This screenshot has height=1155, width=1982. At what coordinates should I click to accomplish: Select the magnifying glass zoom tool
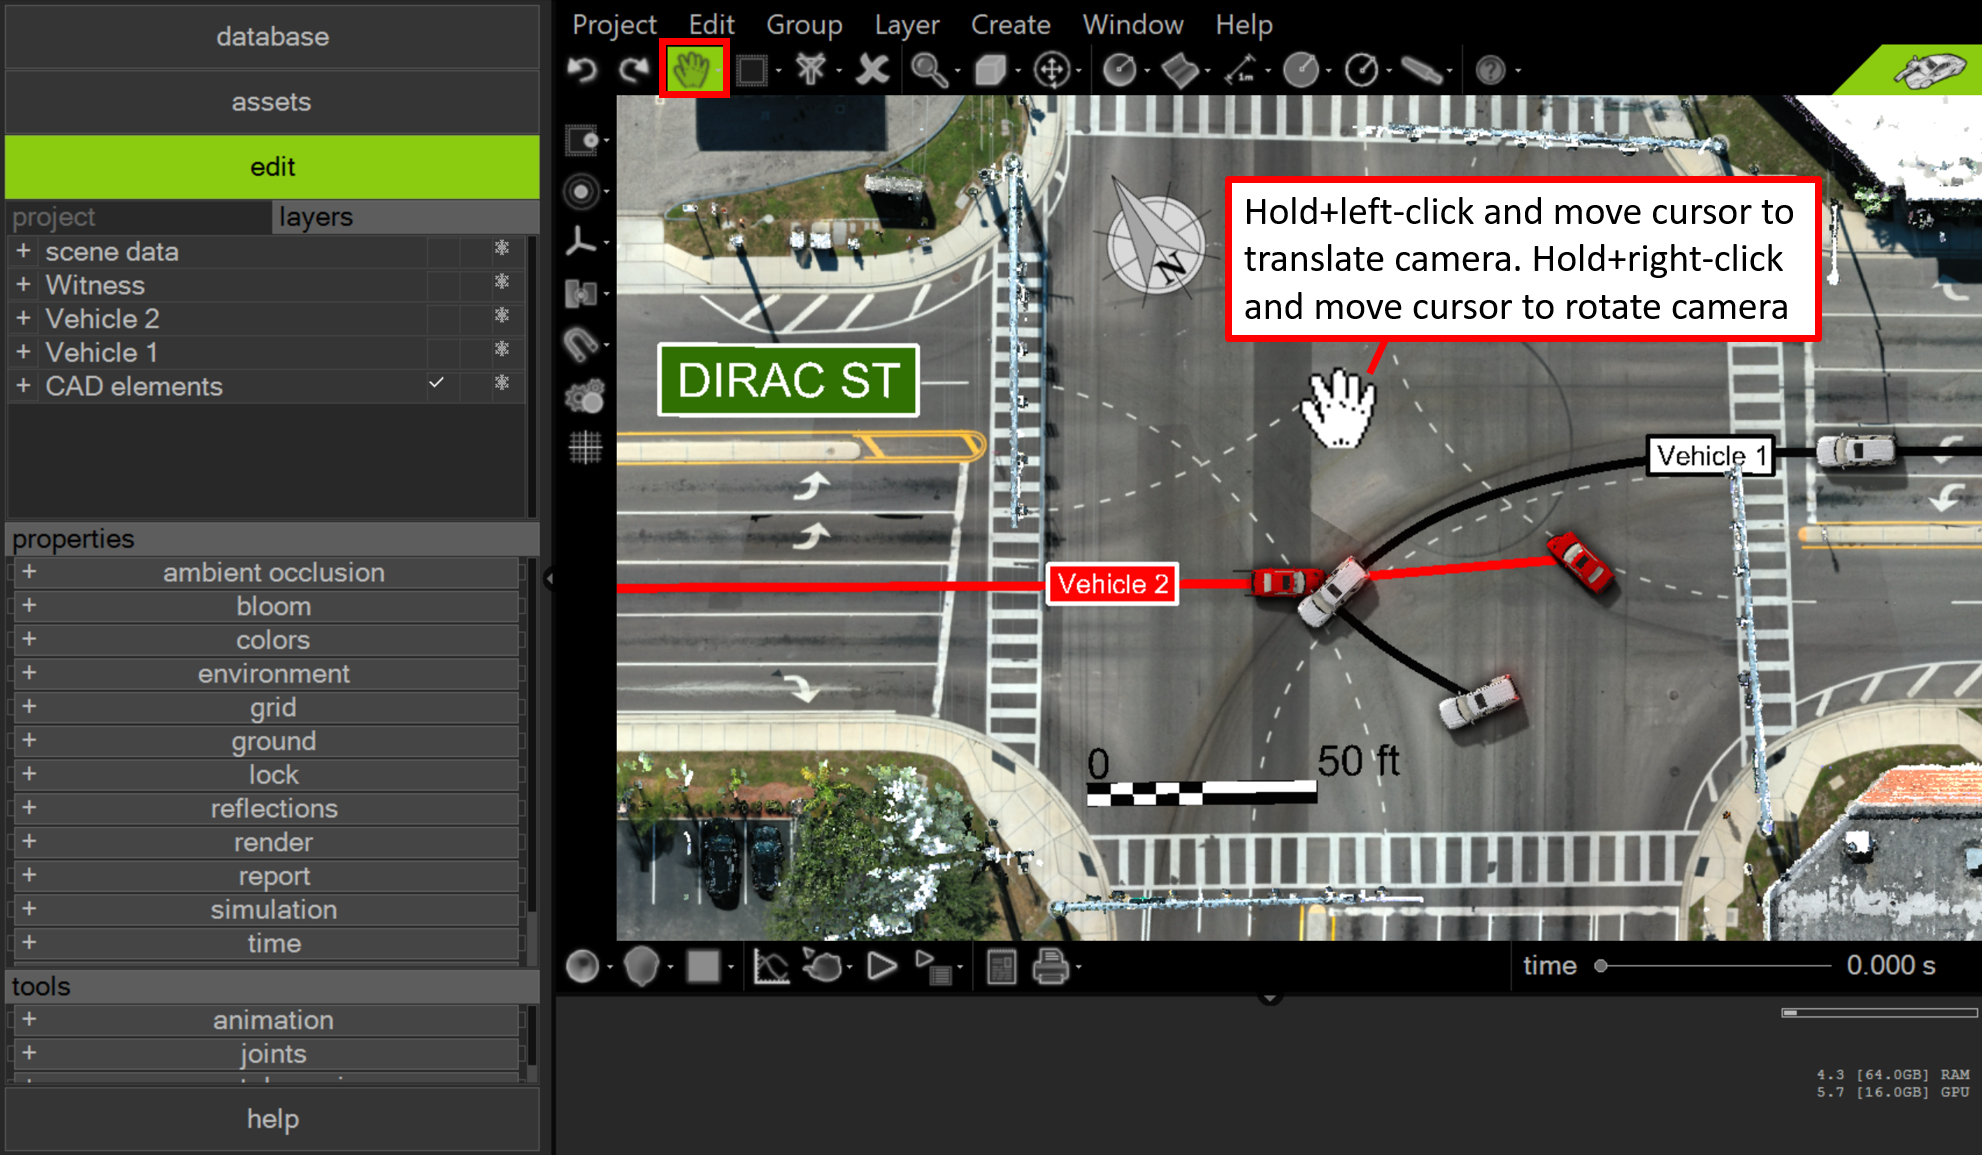click(x=928, y=70)
